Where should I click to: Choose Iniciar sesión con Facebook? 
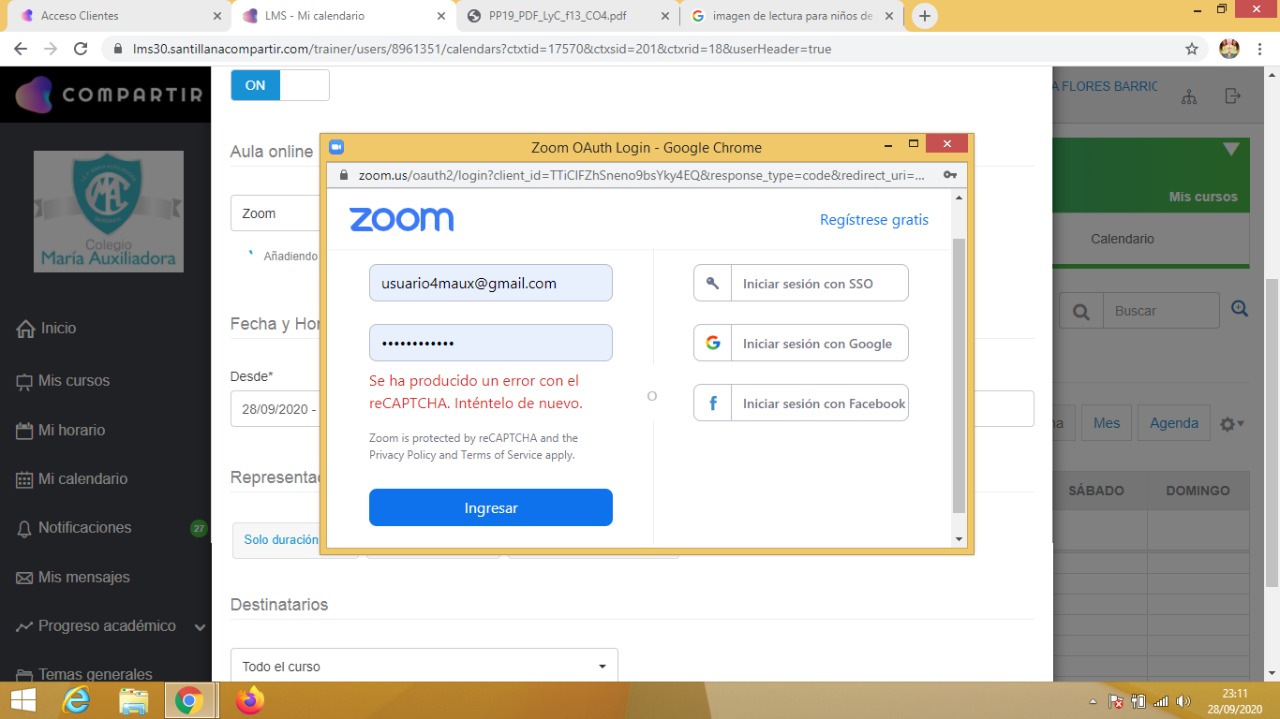click(801, 403)
